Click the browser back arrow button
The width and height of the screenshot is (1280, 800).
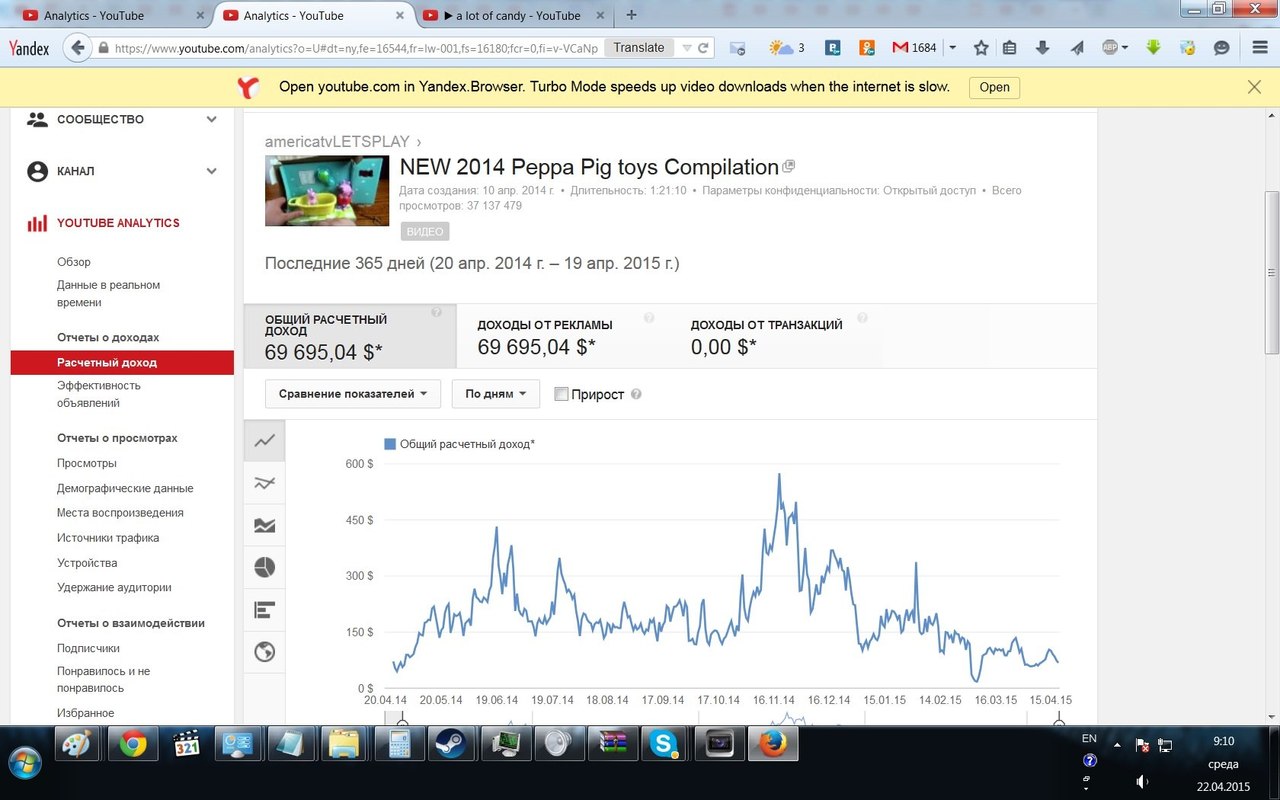click(x=77, y=48)
